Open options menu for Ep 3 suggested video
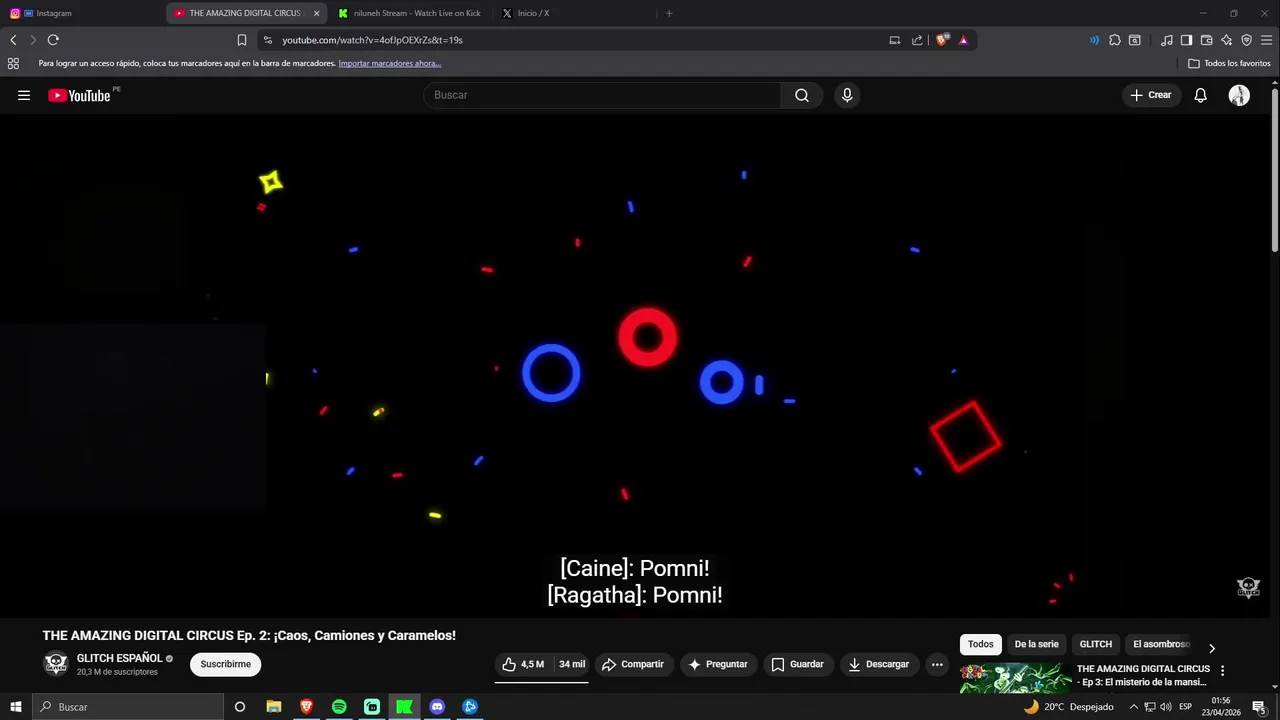1280x720 pixels. coord(1222,671)
